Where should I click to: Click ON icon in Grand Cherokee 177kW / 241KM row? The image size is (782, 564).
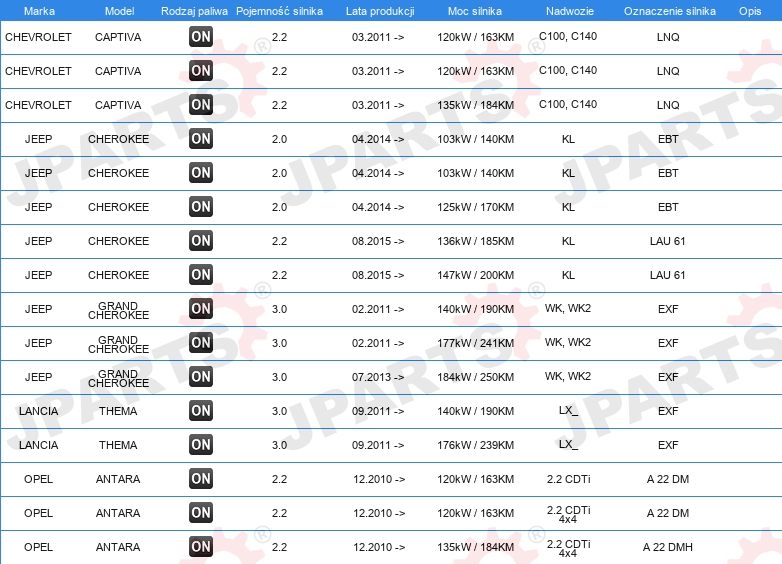pyautogui.click(x=201, y=343)
